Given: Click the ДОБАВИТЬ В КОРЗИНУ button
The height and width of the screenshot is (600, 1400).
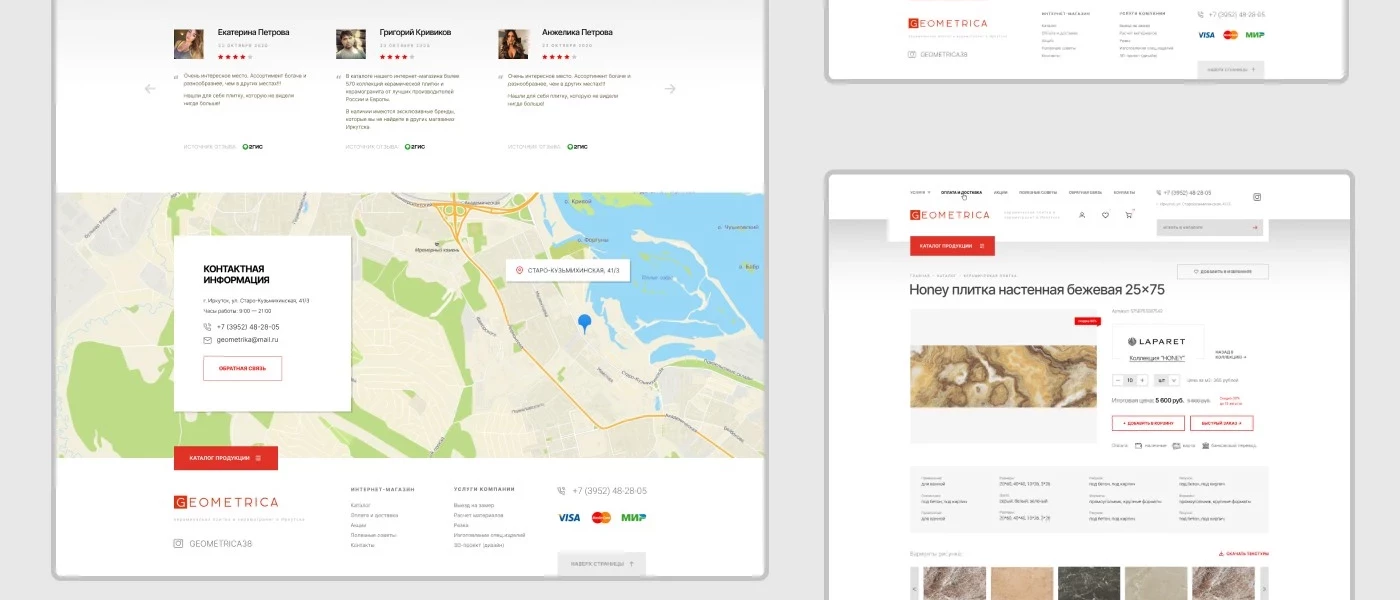Looking at the screenshot, I should click(1148, 424).
